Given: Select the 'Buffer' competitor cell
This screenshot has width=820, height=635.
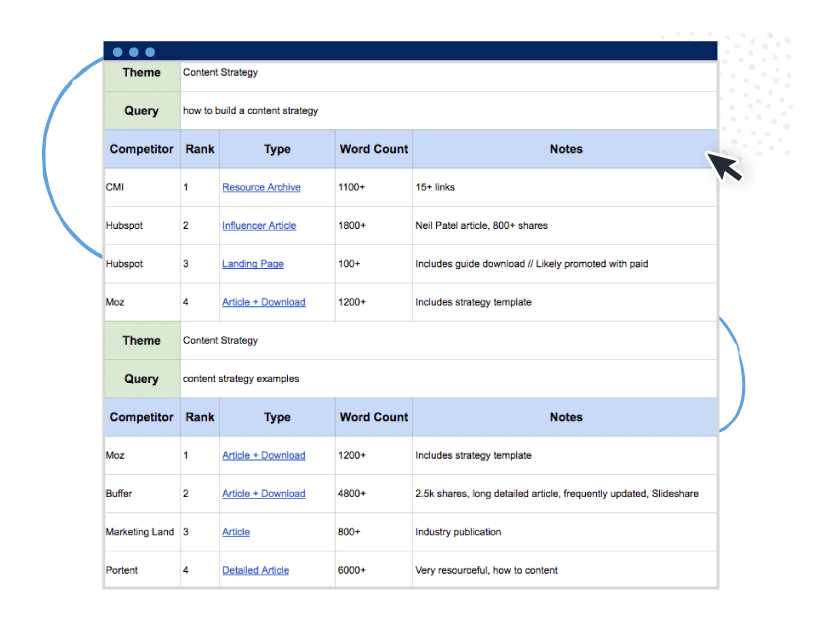Looking at the screenshot, I should [143, 493].
